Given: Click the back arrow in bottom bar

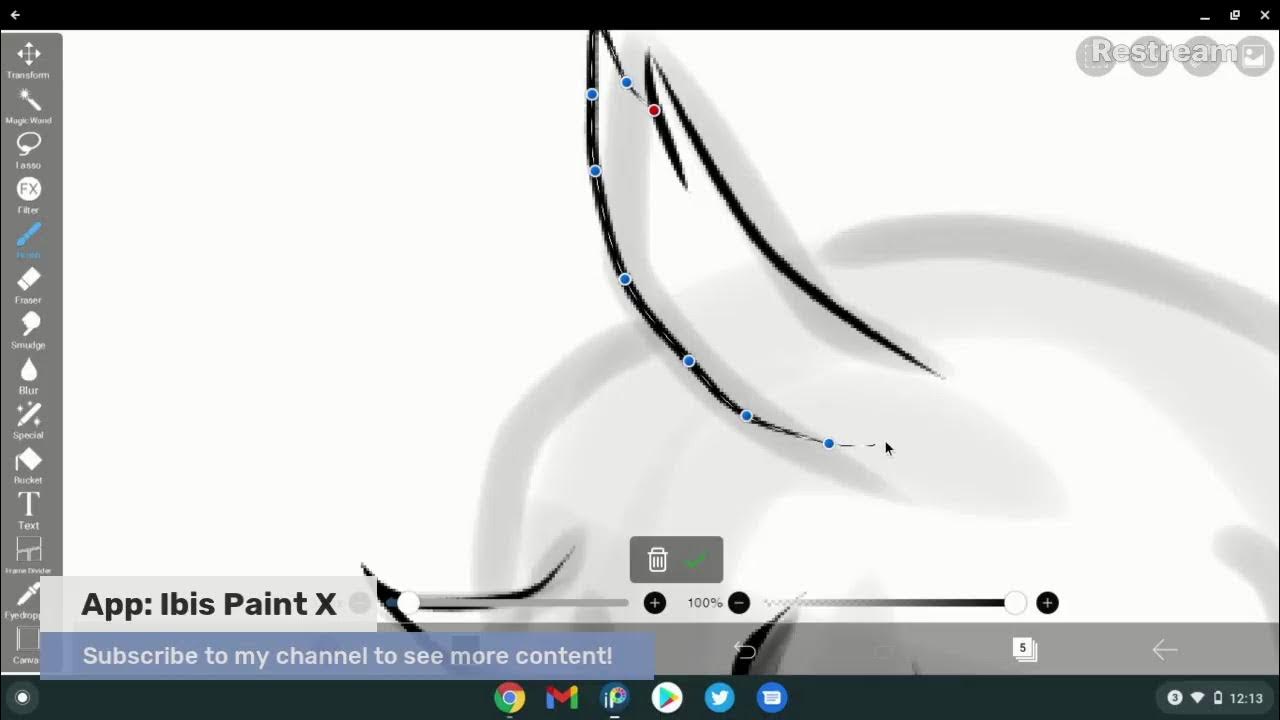Looking at the screenshot, I should tap(1165, 651).
